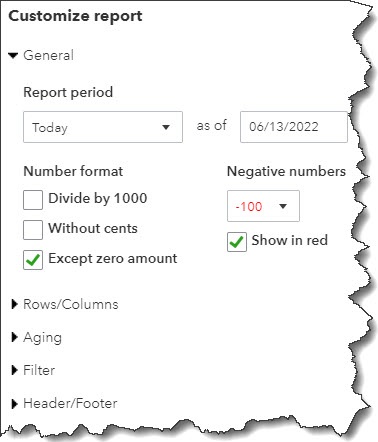The height and width of the screenshot is (442, 378).
Task: Expand the Filter section triangle
Action: tap(14, 370)
